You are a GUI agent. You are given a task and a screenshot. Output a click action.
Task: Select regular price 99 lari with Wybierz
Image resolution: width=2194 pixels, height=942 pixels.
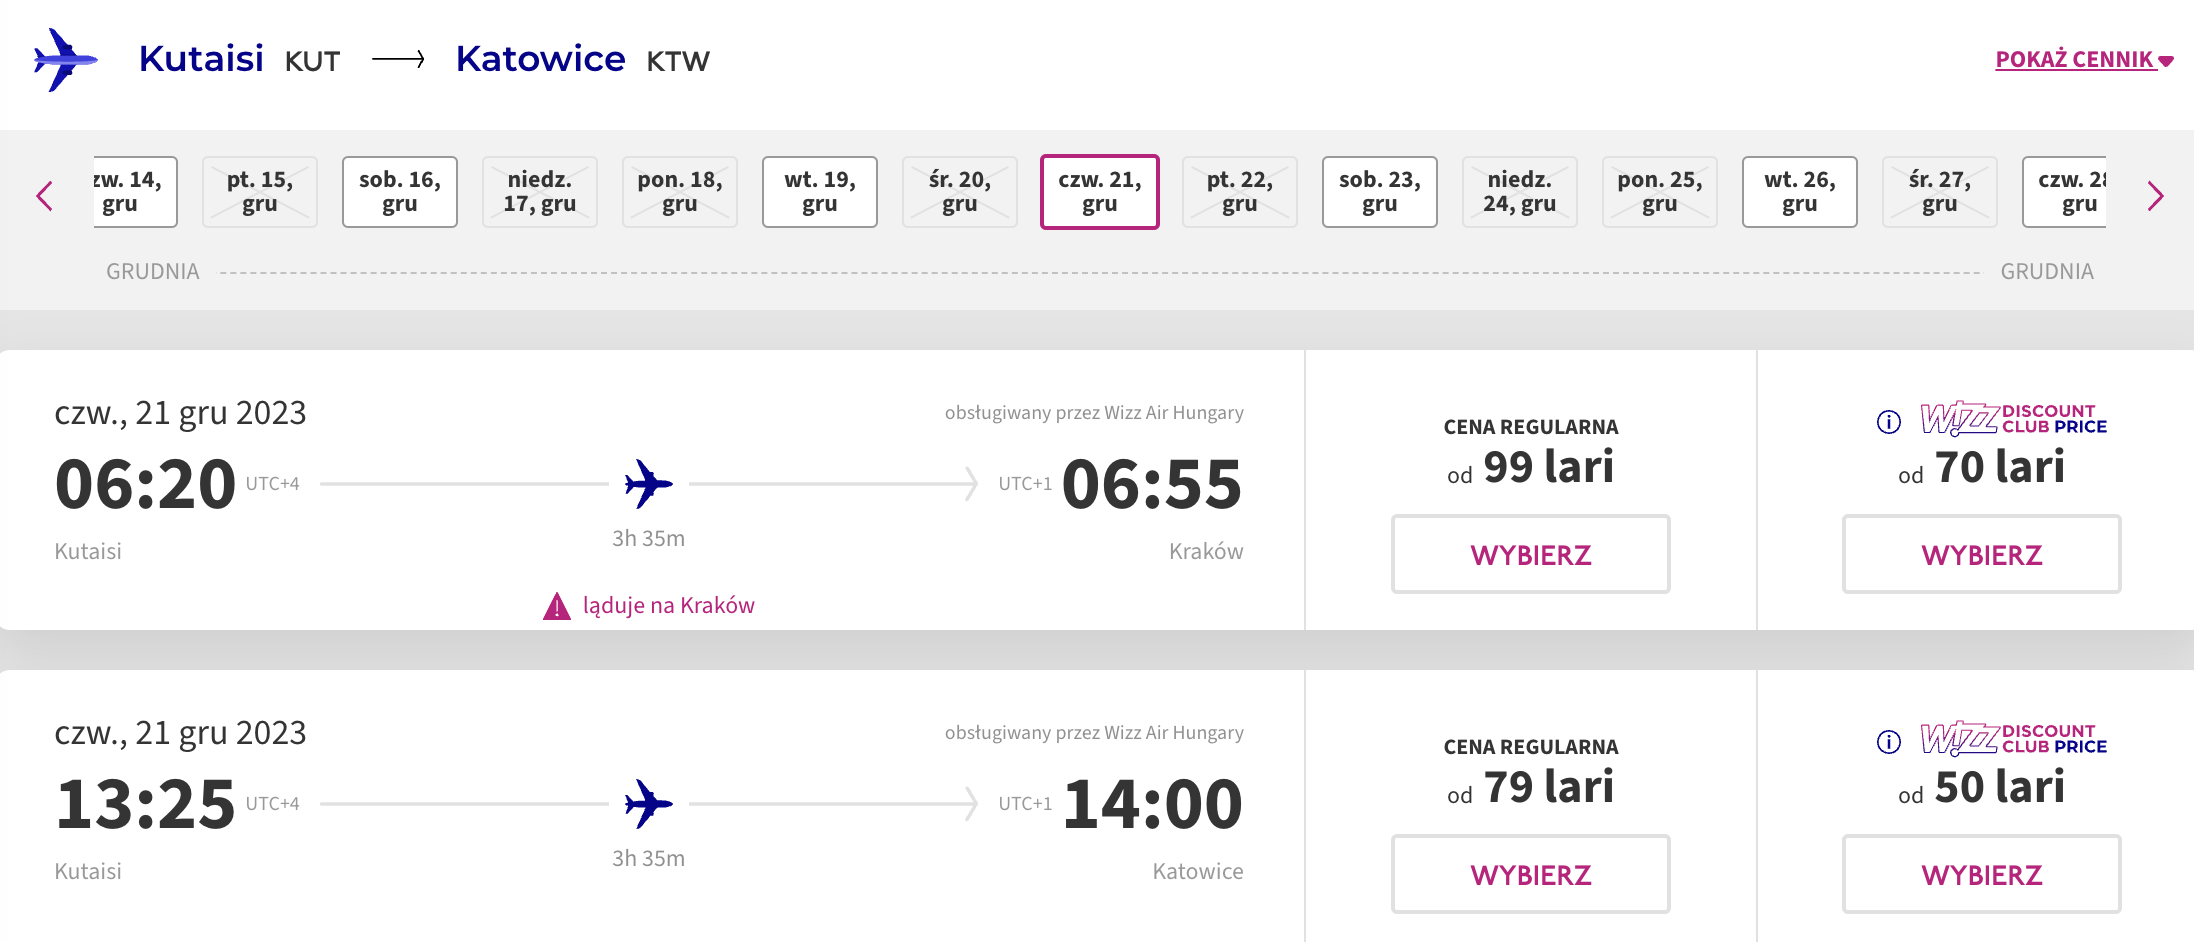1530,555
